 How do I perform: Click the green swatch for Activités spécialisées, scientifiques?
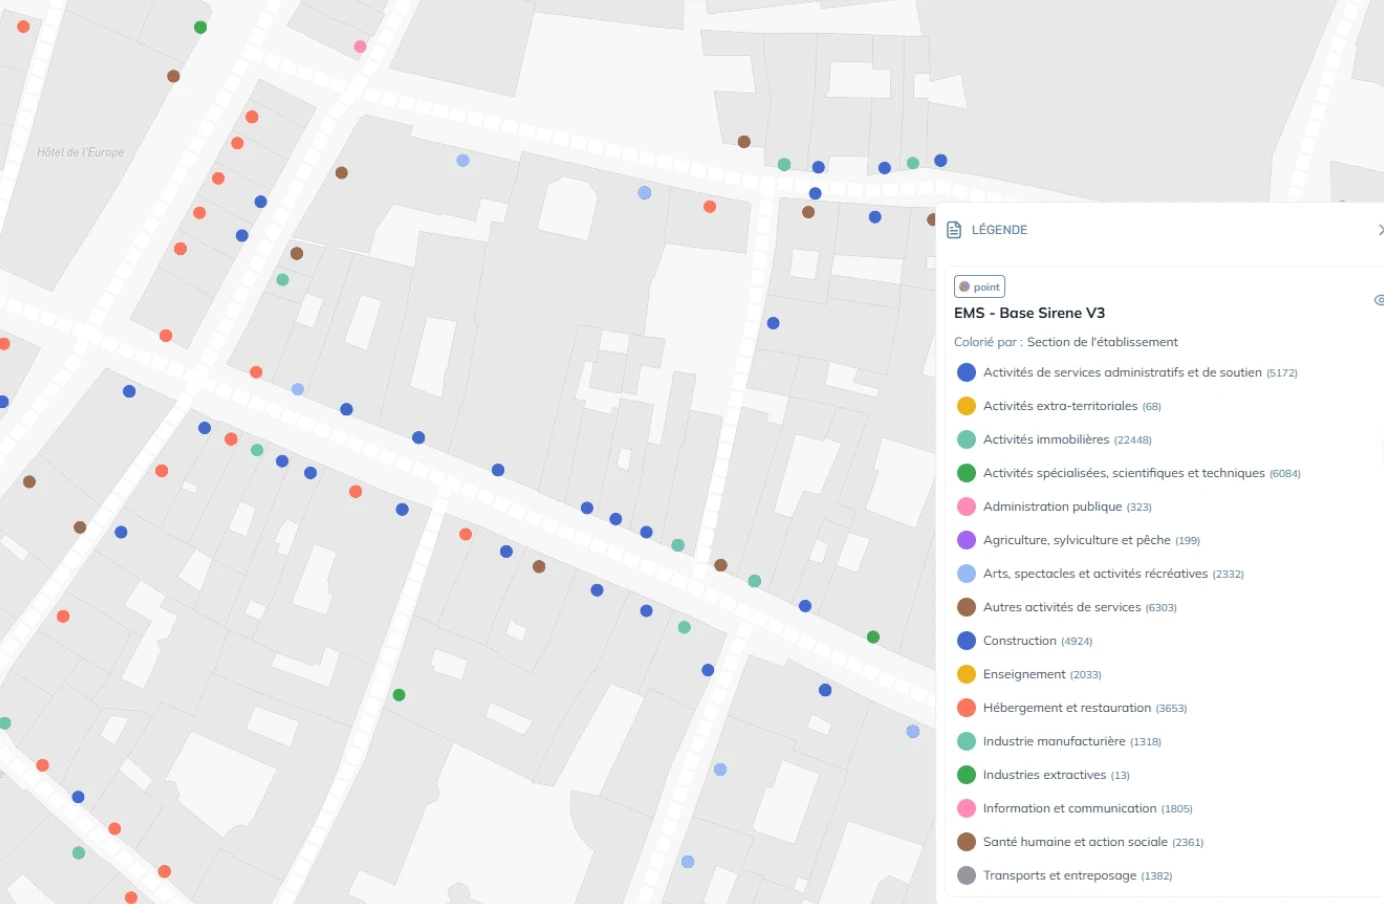point(966,473)
